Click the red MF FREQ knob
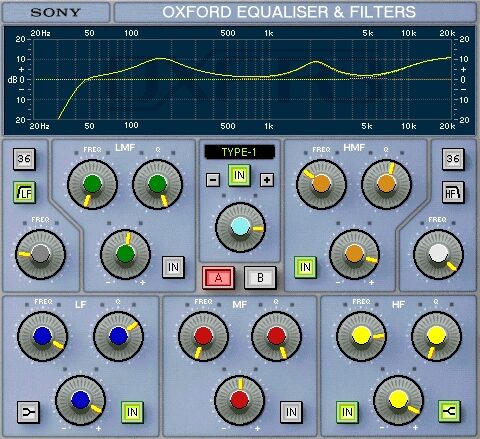 click(203, 336)
